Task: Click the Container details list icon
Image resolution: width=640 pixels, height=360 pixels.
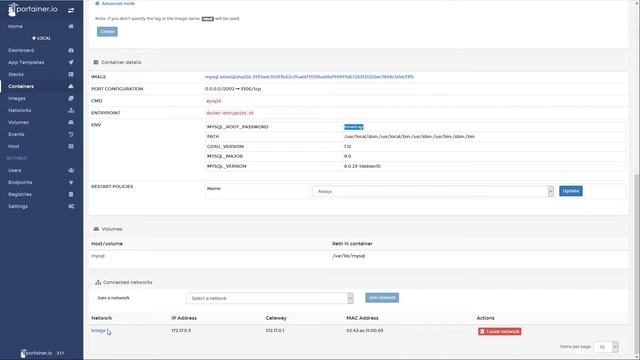Action: 96,62
